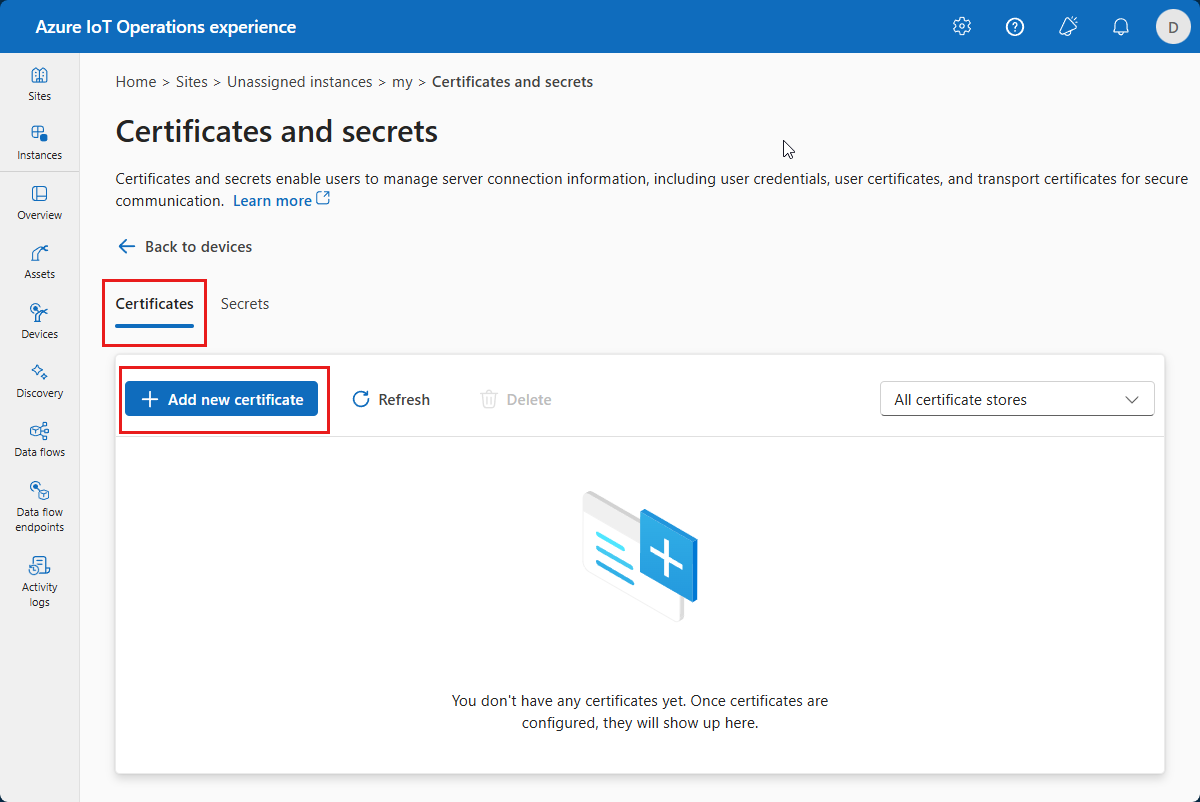
Task: Navigate to Assets in the sidebar
Action: tap(39, 261)
